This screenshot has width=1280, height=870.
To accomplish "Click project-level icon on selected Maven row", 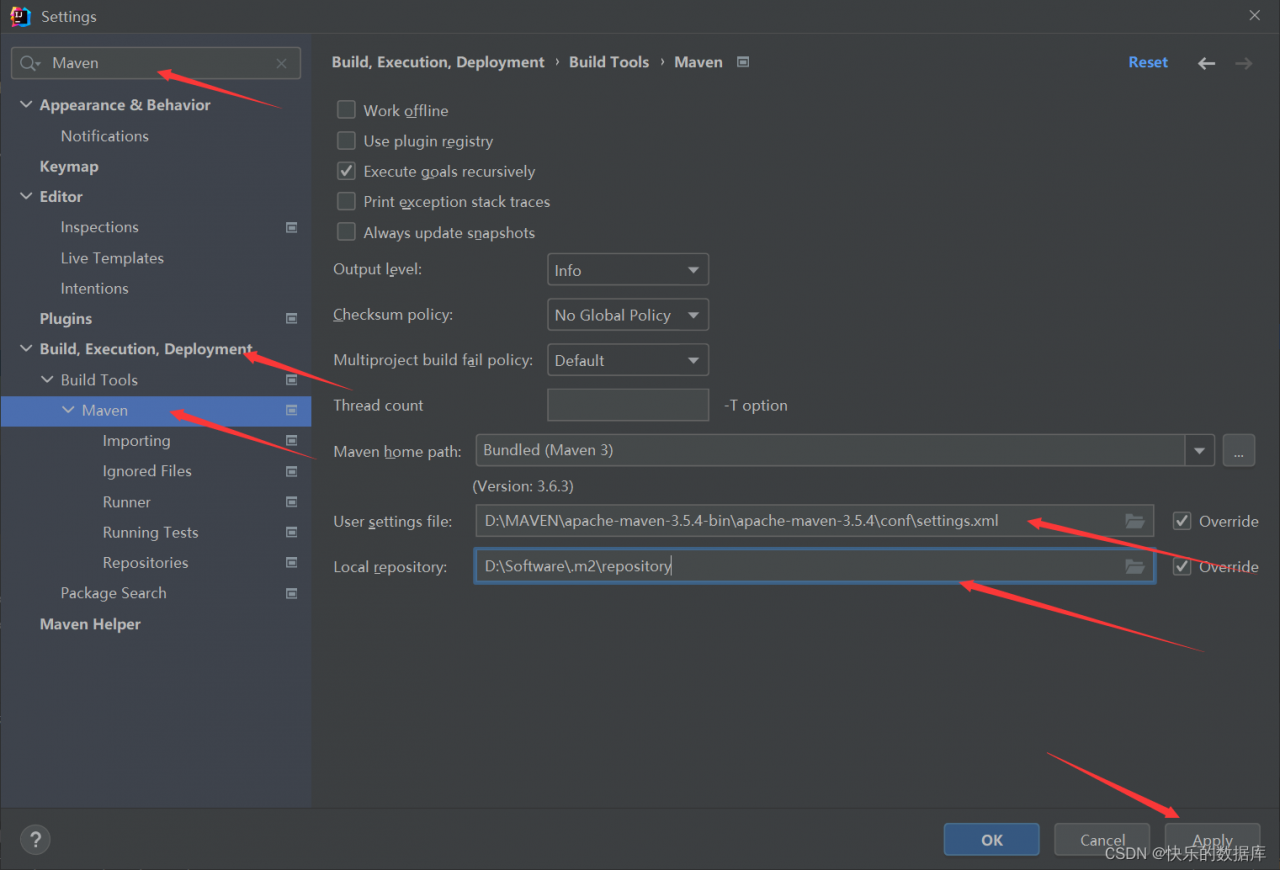I will (291, 410).
